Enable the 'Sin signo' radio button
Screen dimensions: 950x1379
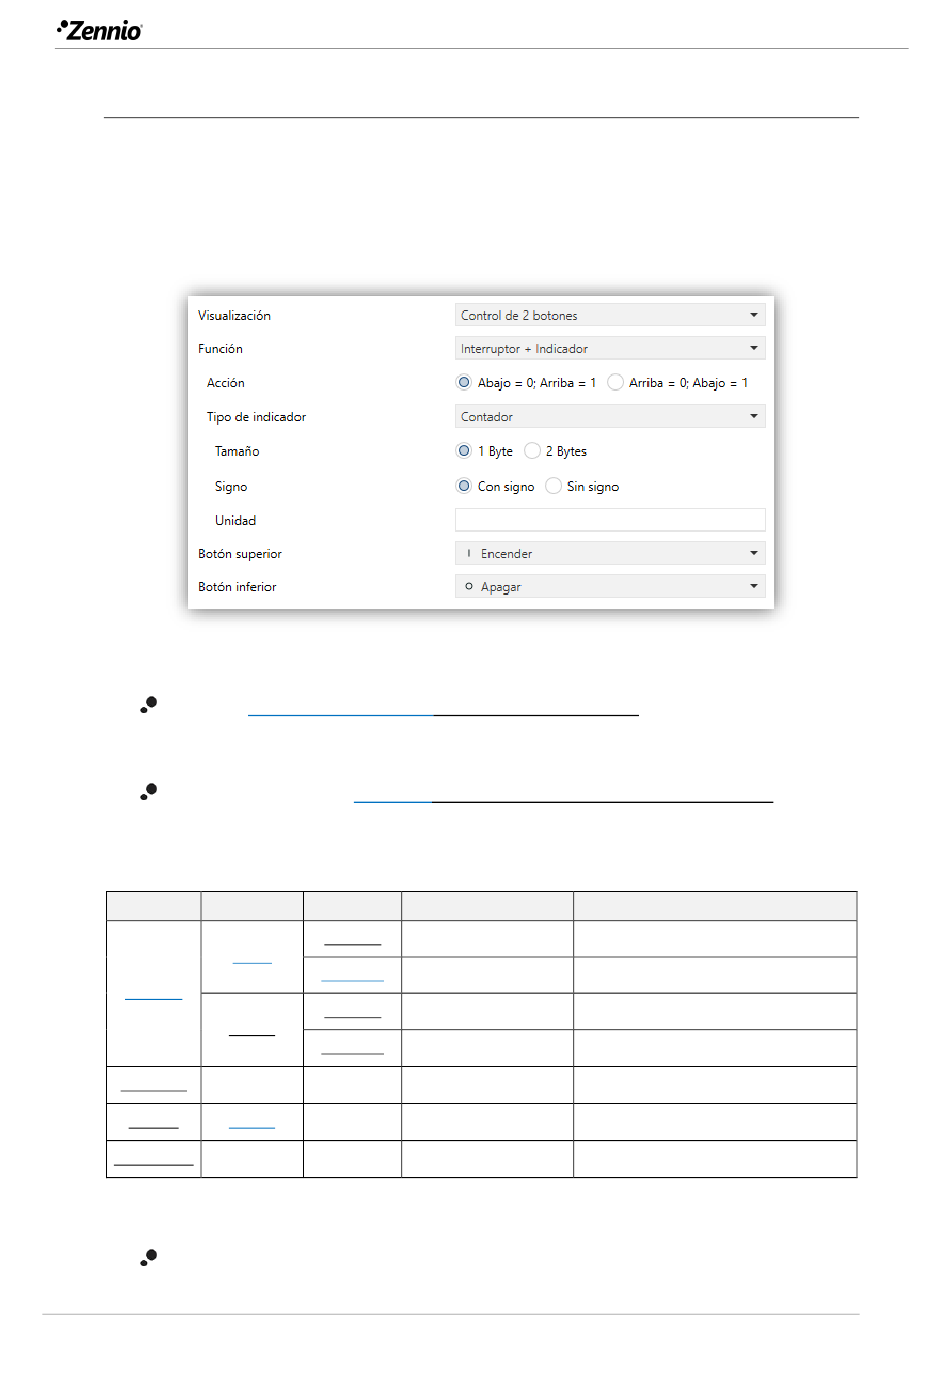click(553, 486)
